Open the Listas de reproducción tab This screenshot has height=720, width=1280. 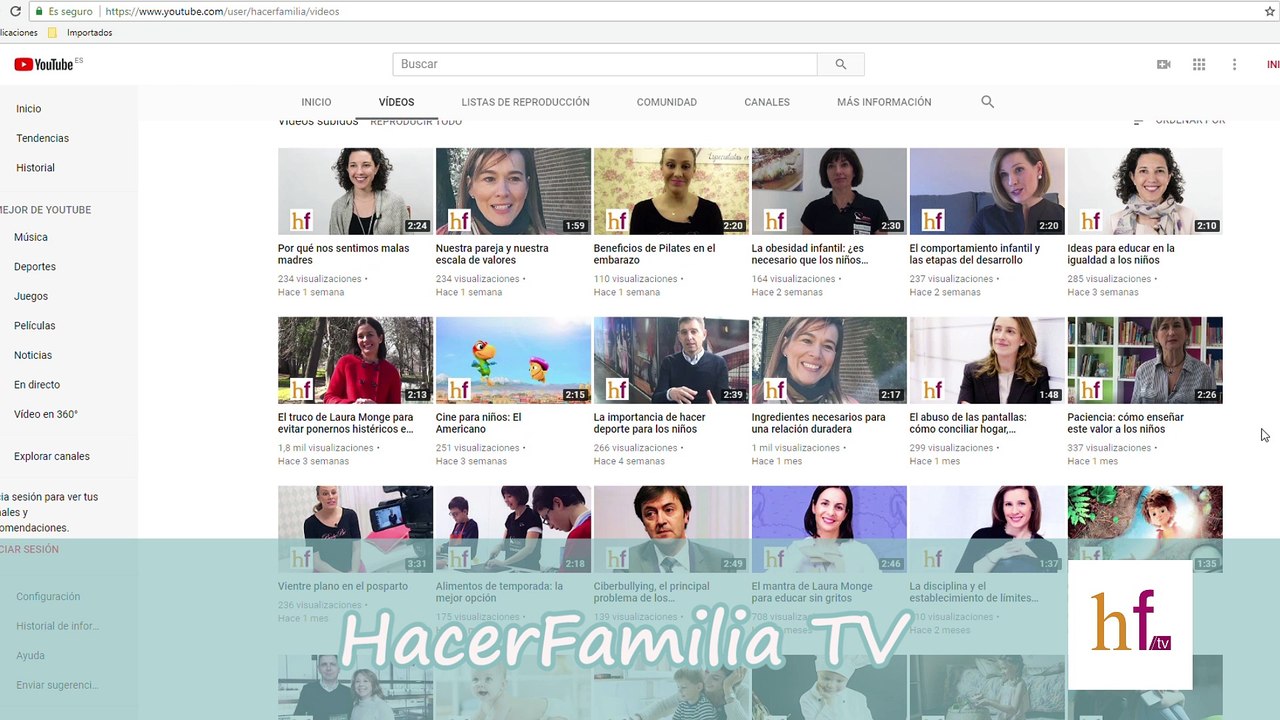pyautogui.click(x=525, y=102)
